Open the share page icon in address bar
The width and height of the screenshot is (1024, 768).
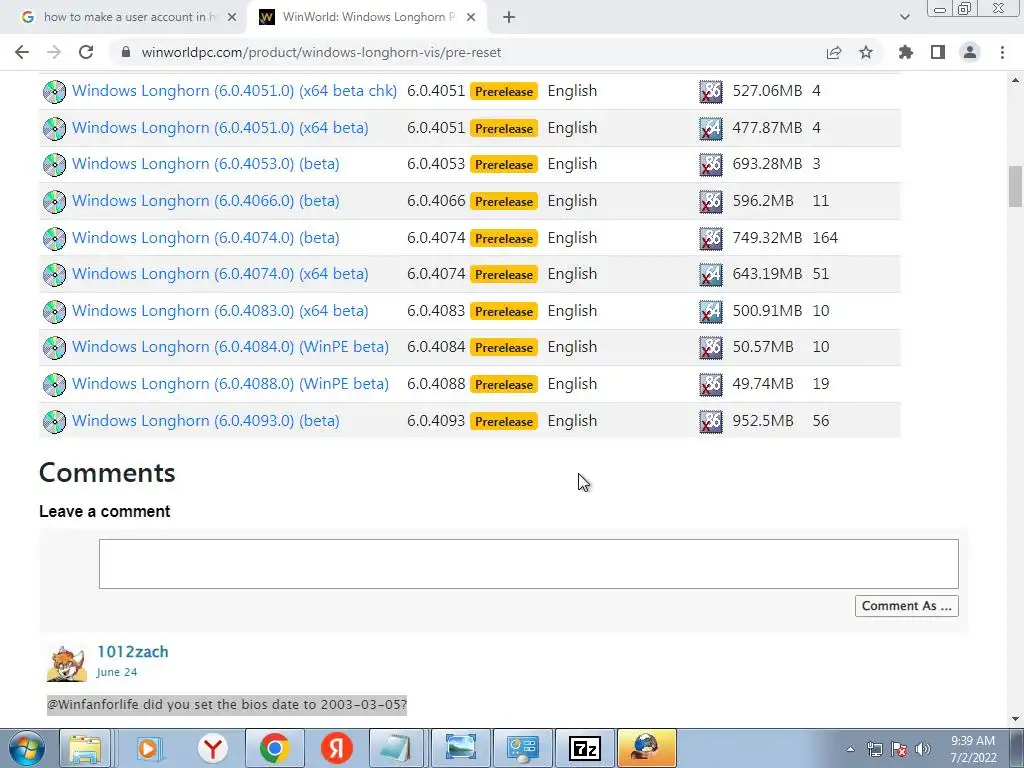[x=834, y=52]
